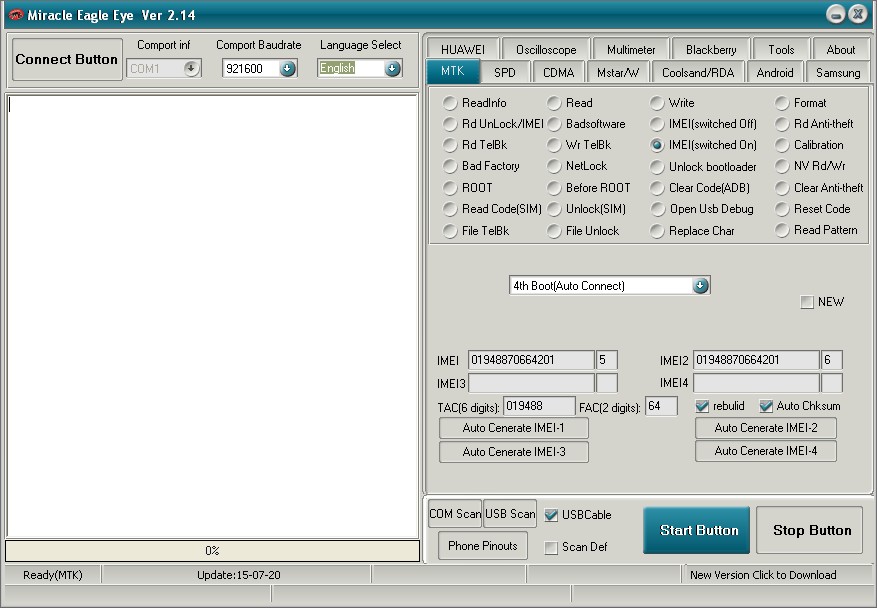Choose IMEI(switched Off) option
Image resolution: width=877 pixels, height=608 pixels.
coord(704,124)
